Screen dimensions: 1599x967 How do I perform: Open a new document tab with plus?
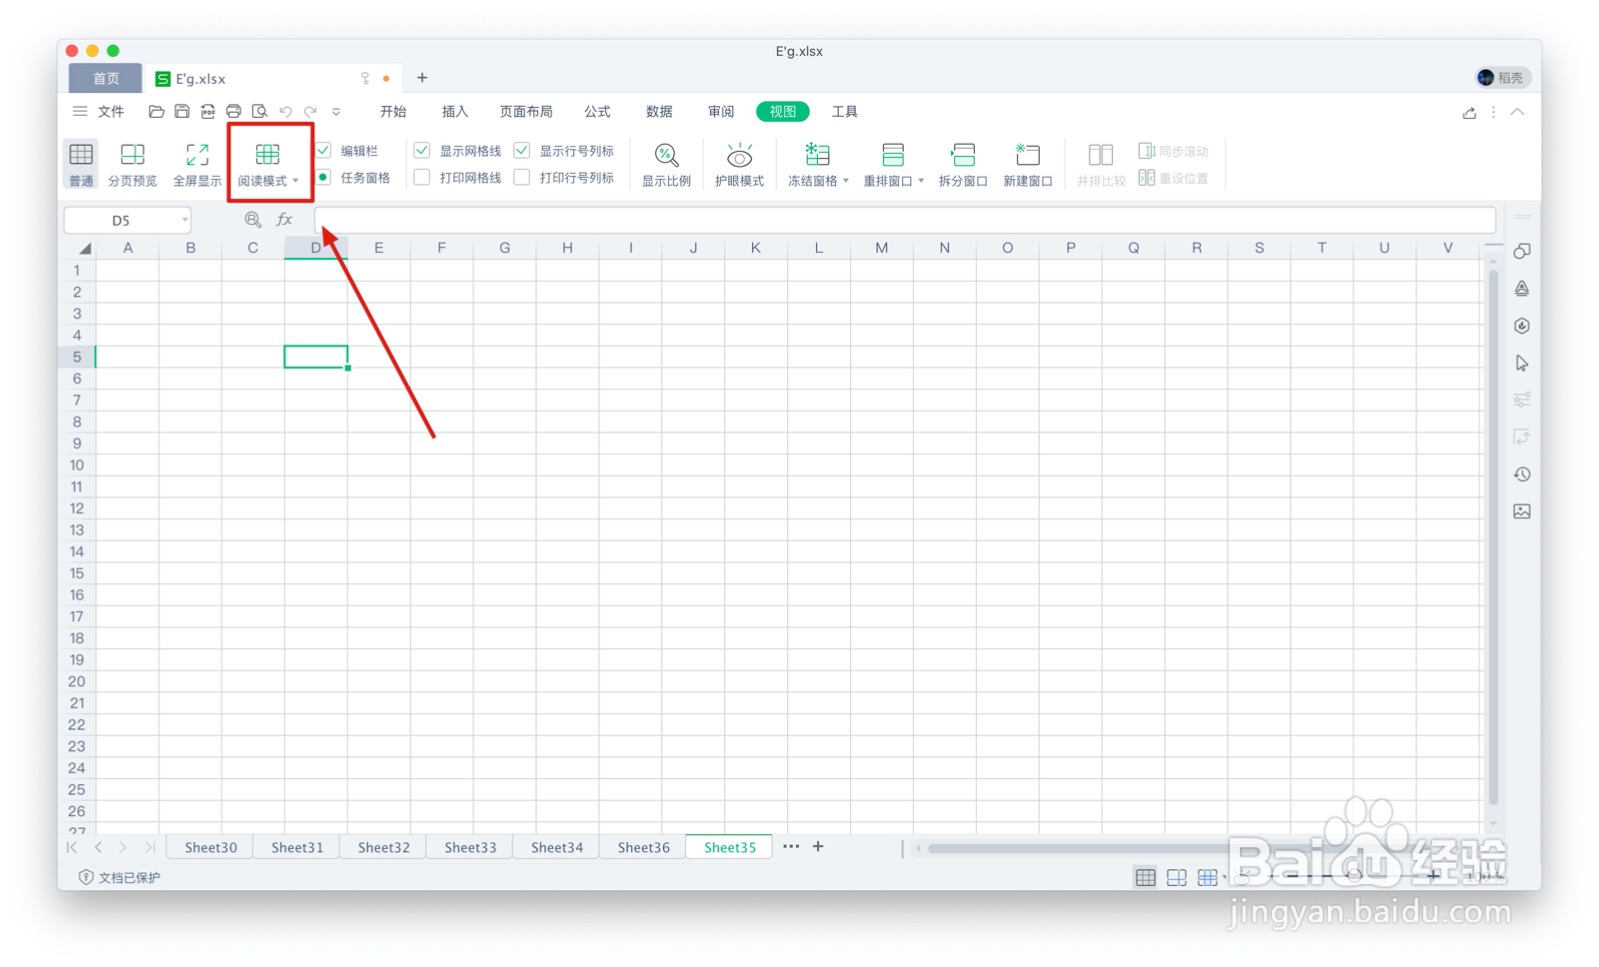[x=422, y=78]
